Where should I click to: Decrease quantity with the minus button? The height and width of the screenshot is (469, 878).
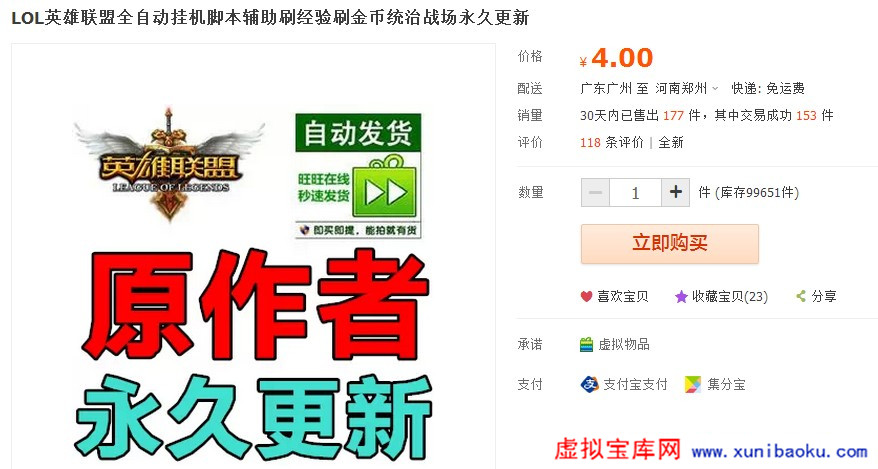click(595, 193)
